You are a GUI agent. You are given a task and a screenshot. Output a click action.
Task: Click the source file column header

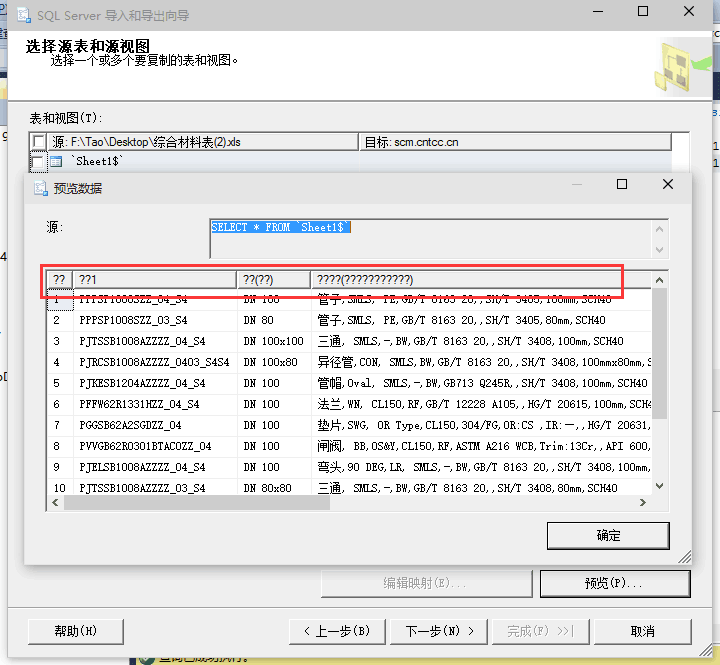203,142
